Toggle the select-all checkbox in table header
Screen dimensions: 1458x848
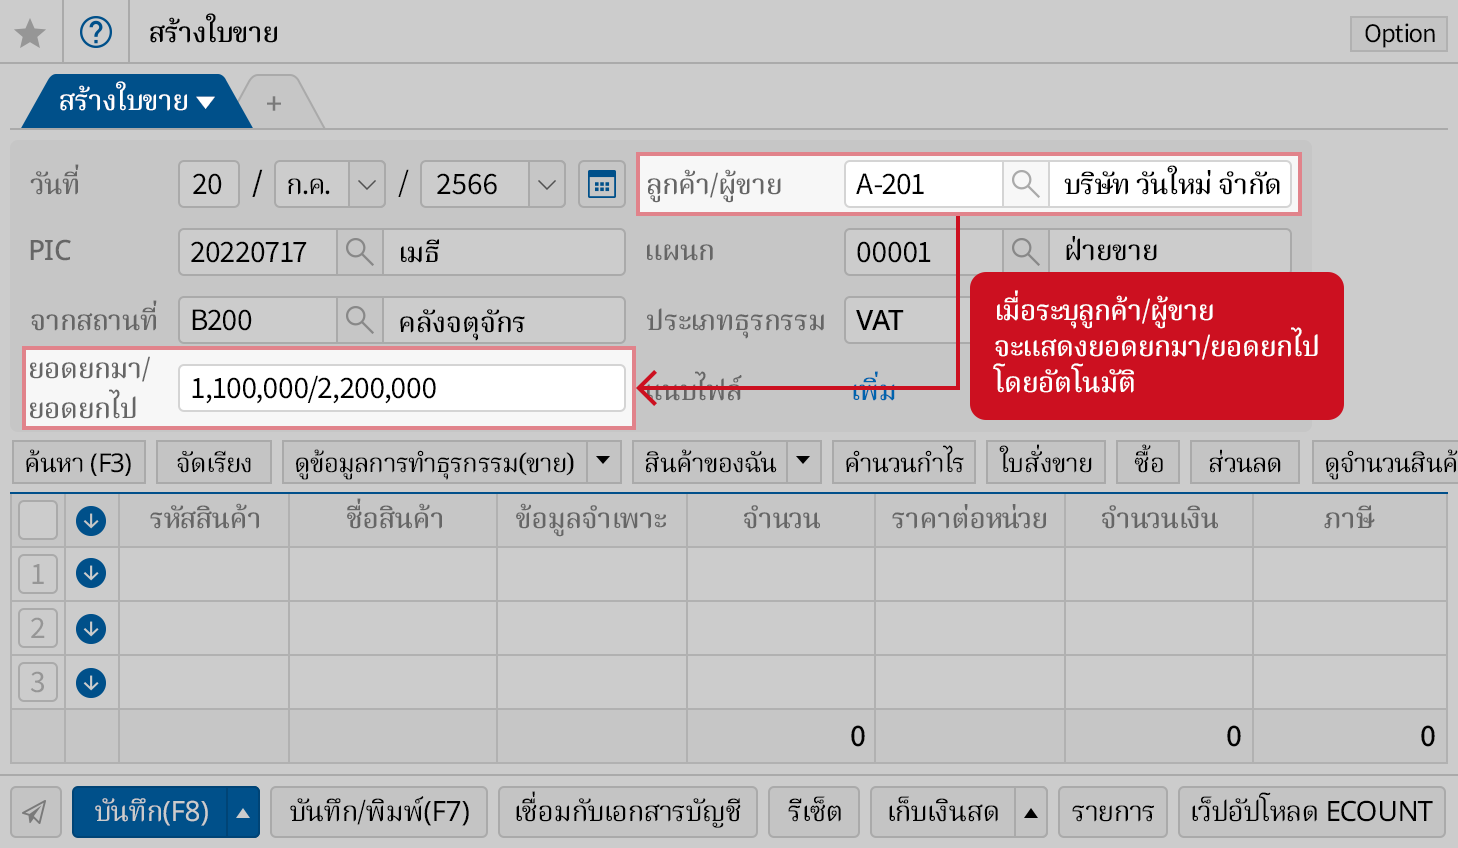38,520
